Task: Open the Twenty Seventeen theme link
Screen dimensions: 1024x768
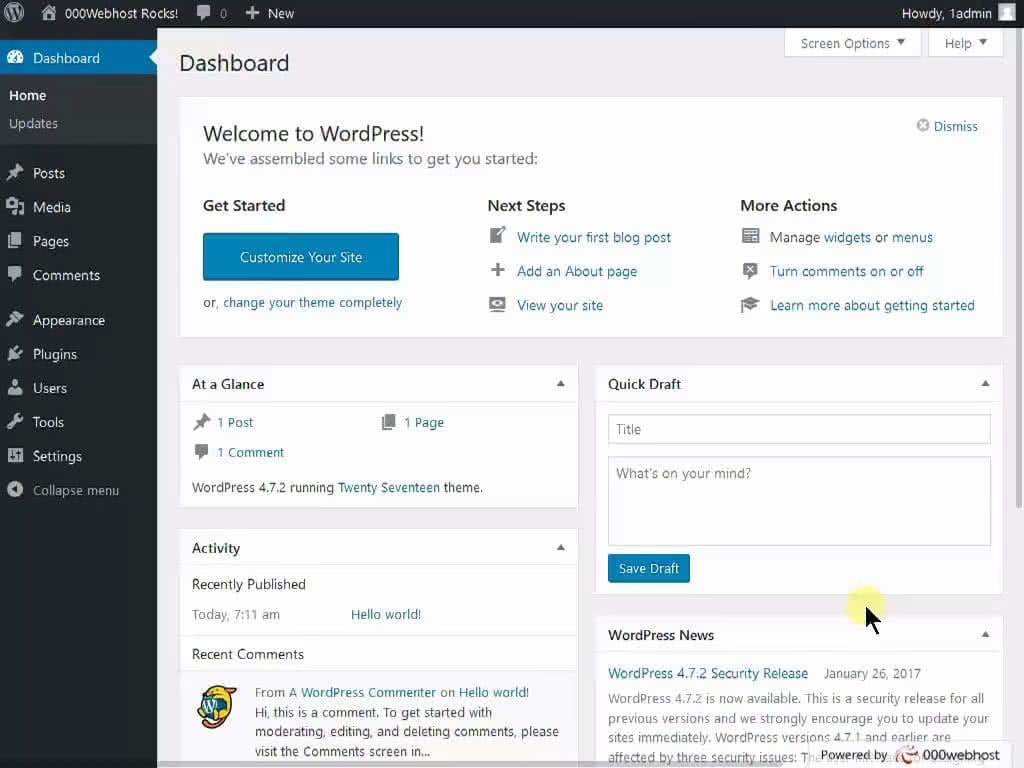Action: click(x=389, y=487)
